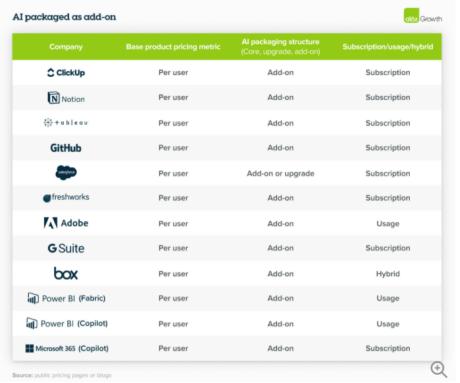Screen dimensions: 460x383
Task: Click the AI packaging structure header
Action: 280,47
